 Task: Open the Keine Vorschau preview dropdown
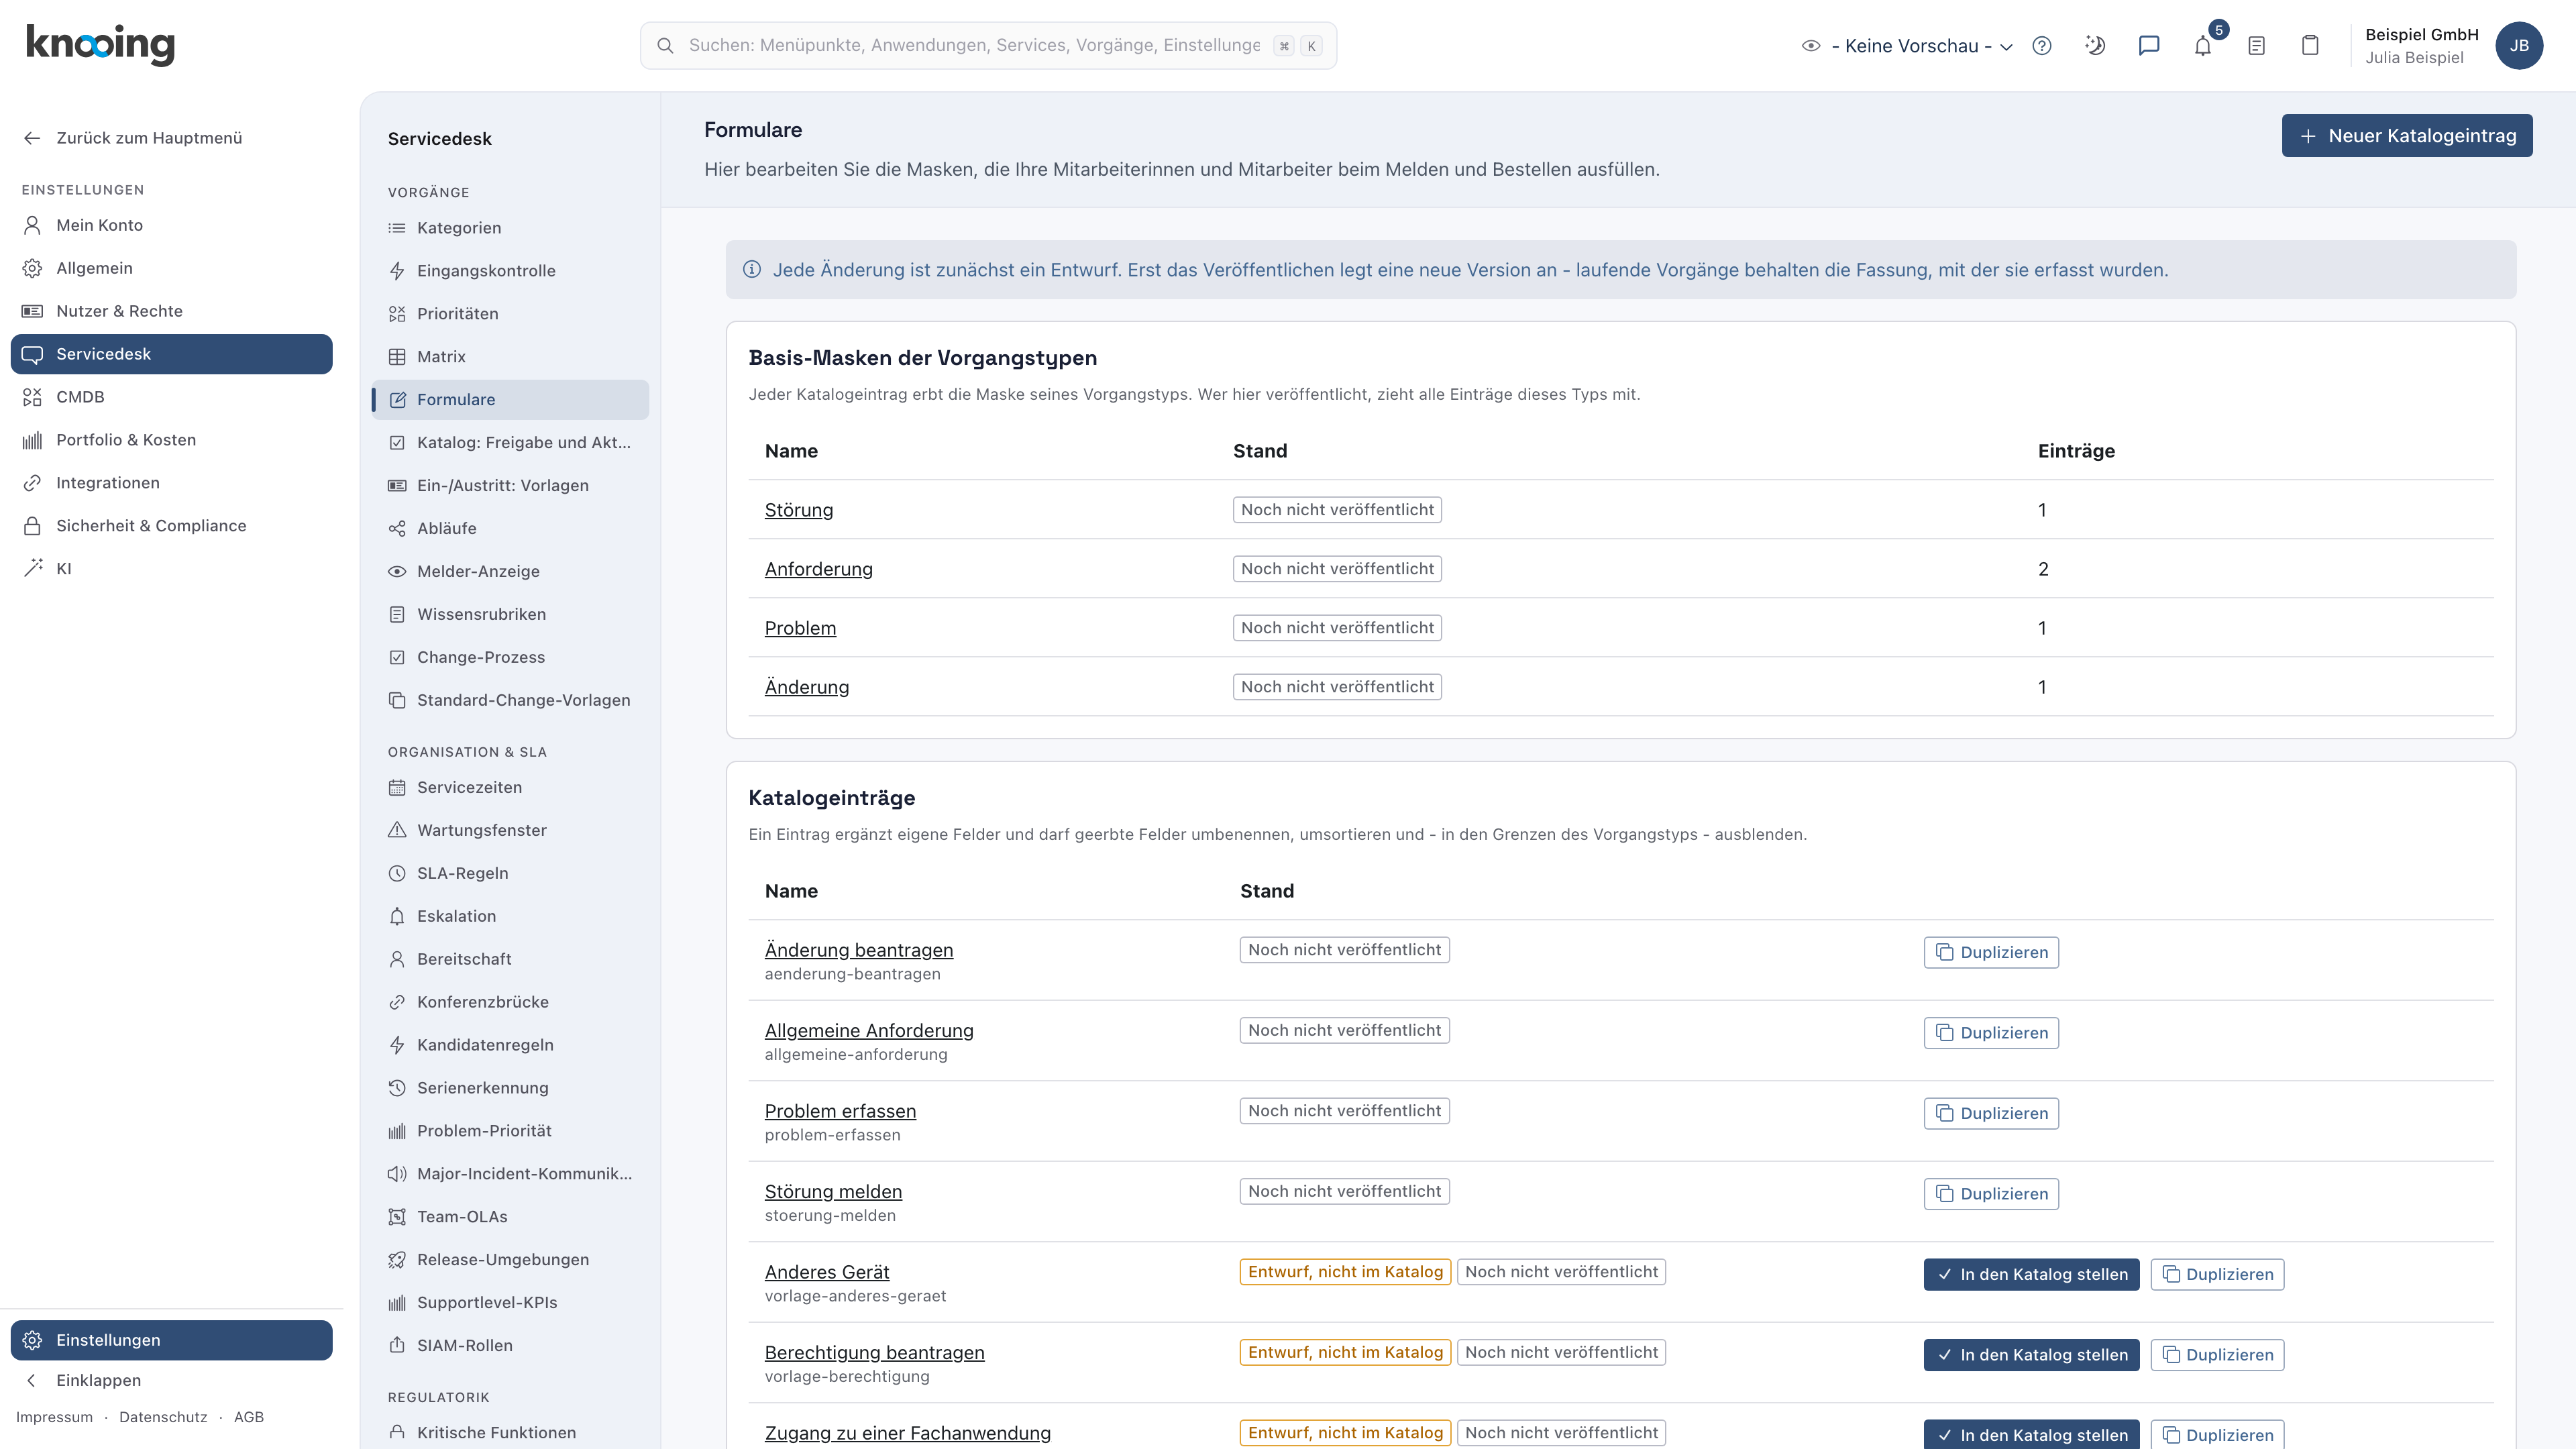coord(1907,46)
